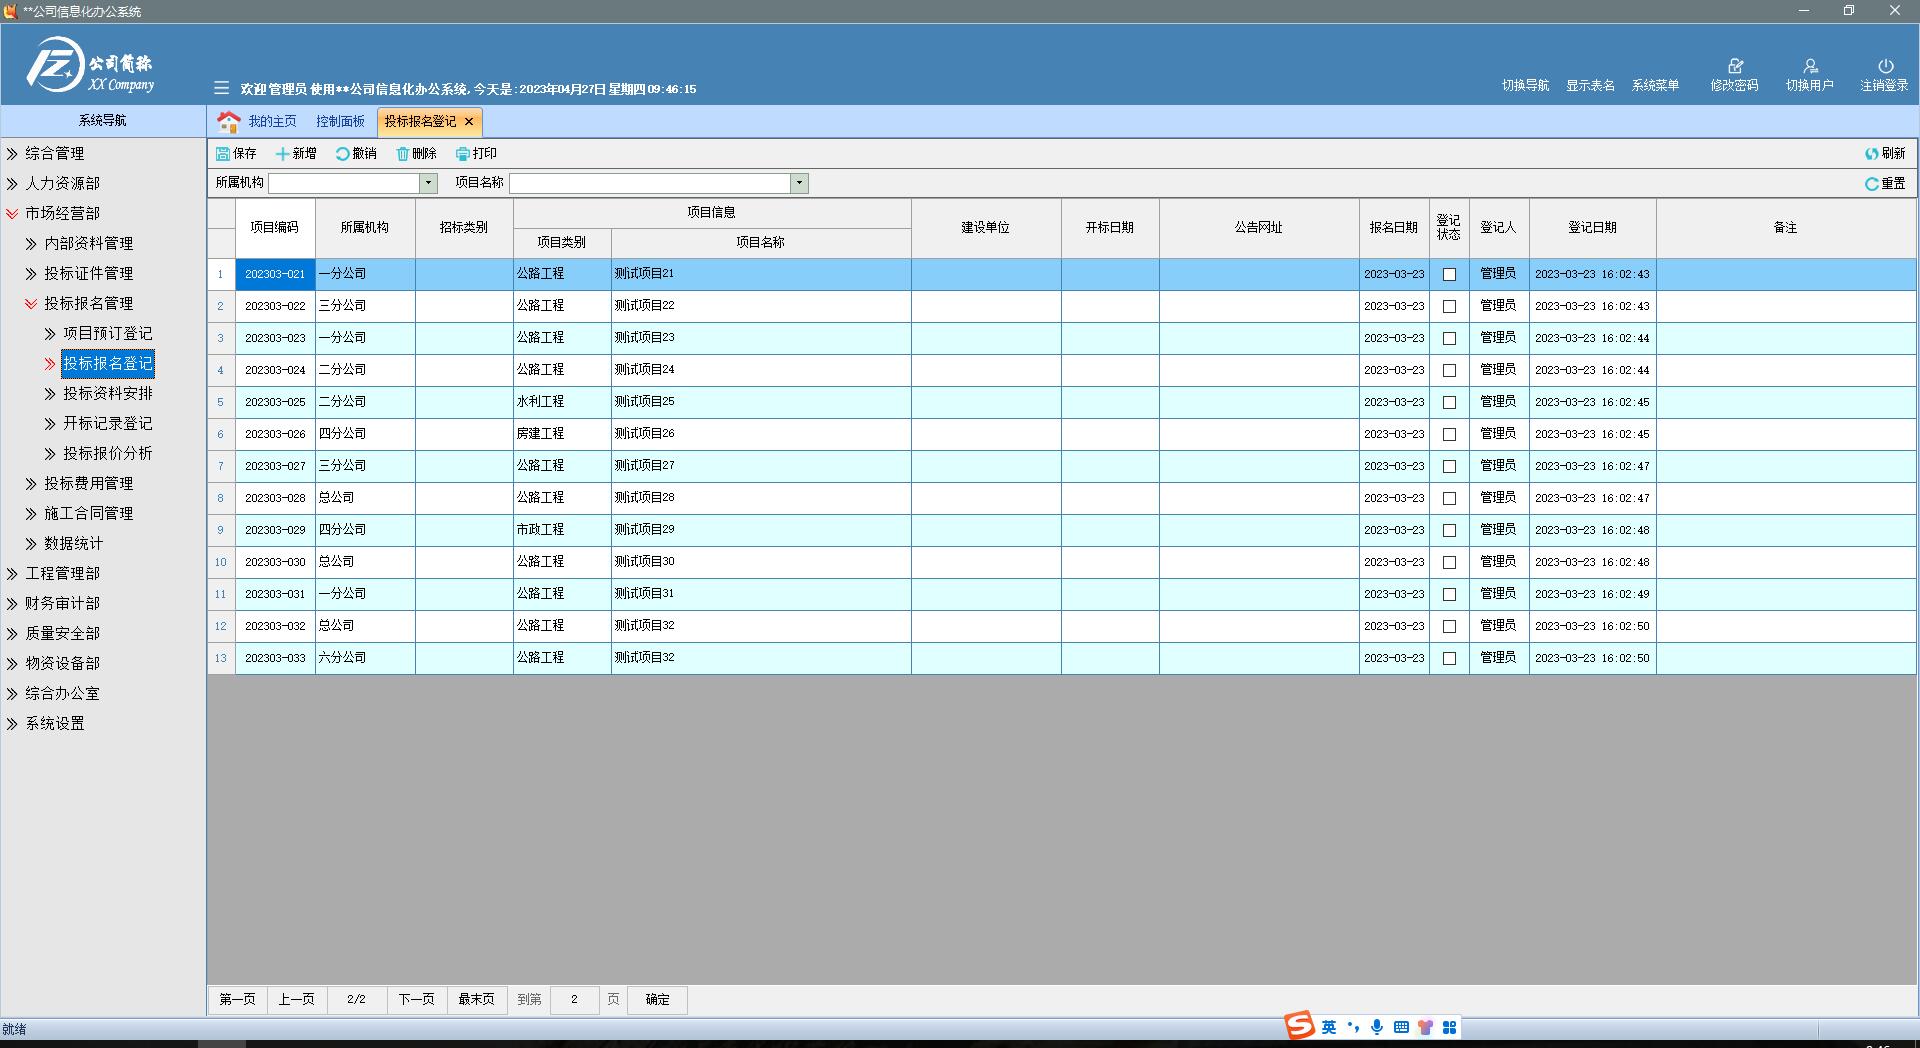Click the Undo (撤销) toolbar icon
Screen dimensions: 1920x1048
[x=343, y=154]
